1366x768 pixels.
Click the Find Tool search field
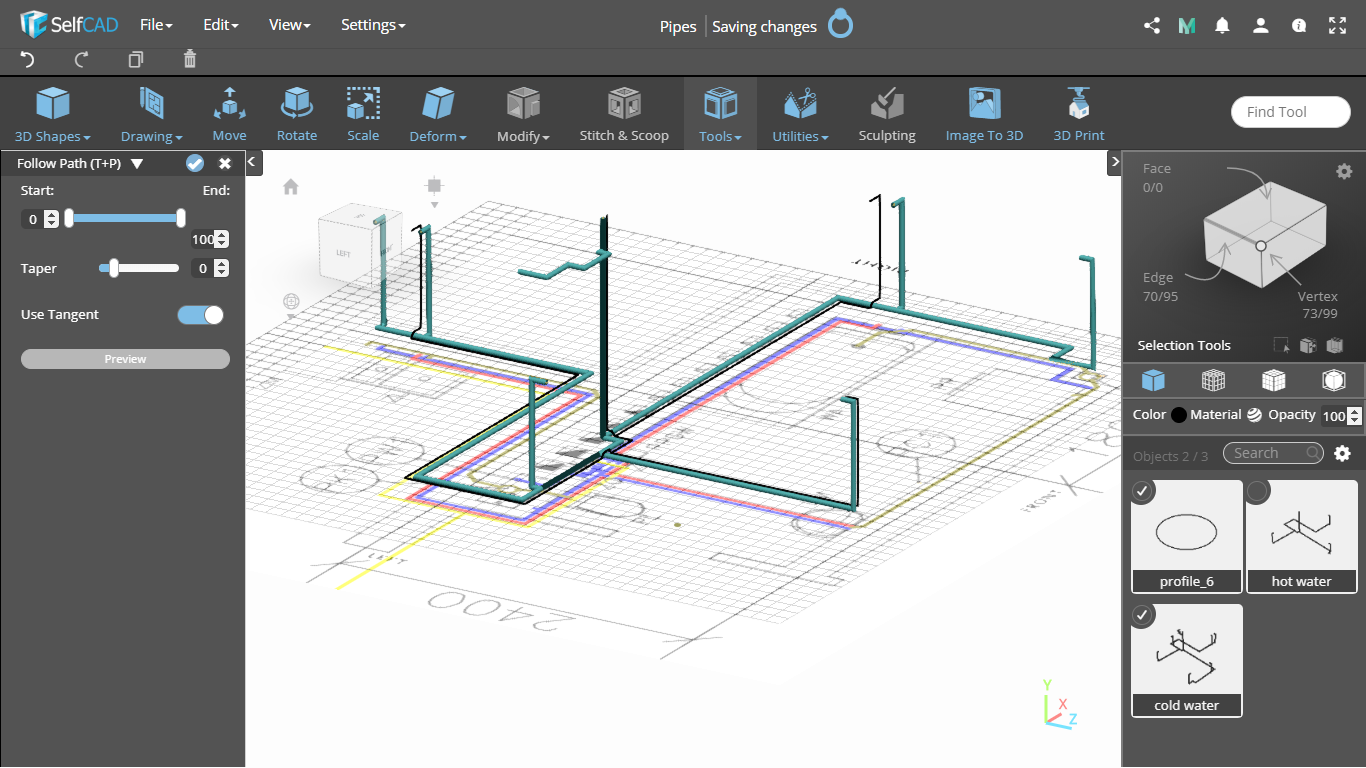[1291, 112]
